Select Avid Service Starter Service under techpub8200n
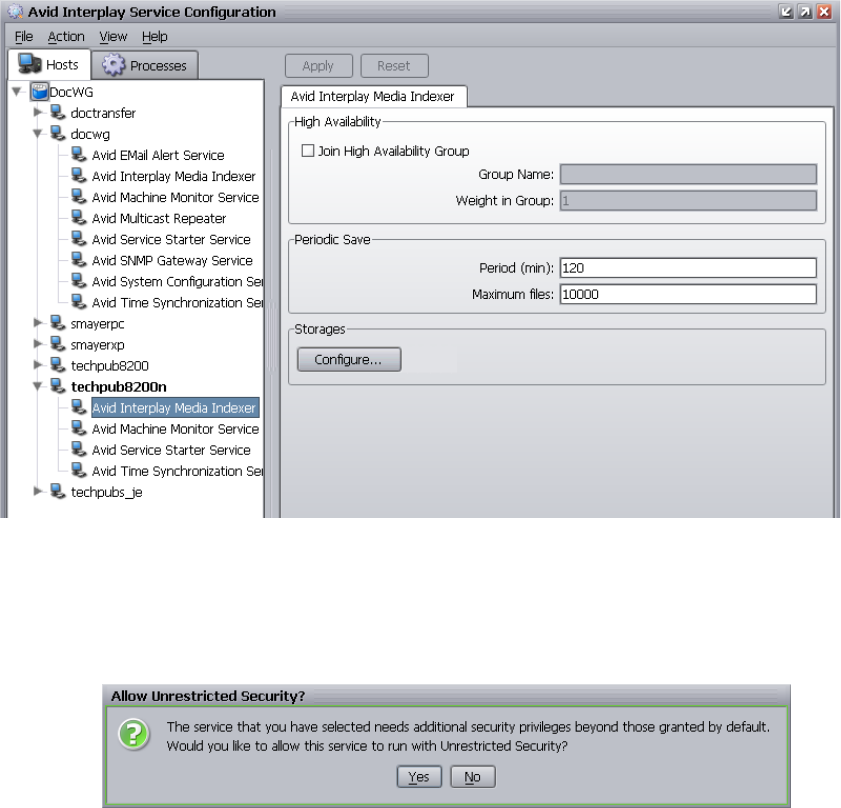 click(x=171, y=450)
